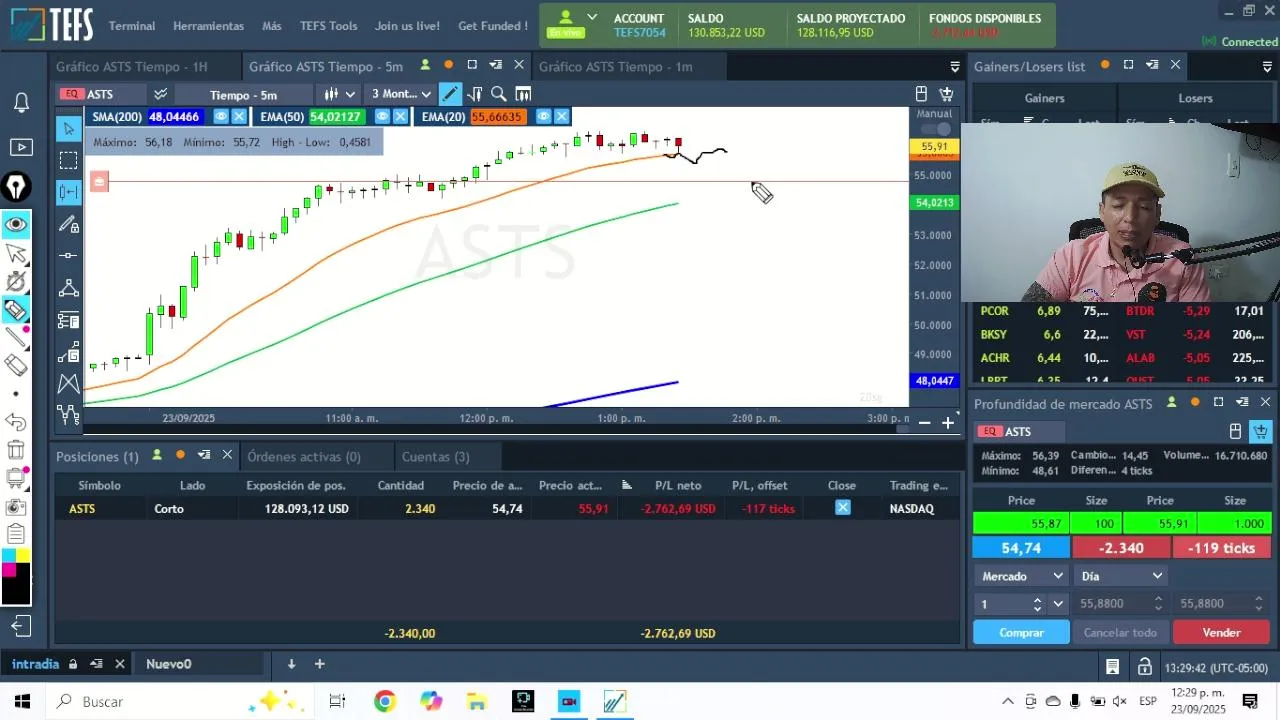Click the Join us live! link
Screen dimensions: 1280x720
[407, 26]
